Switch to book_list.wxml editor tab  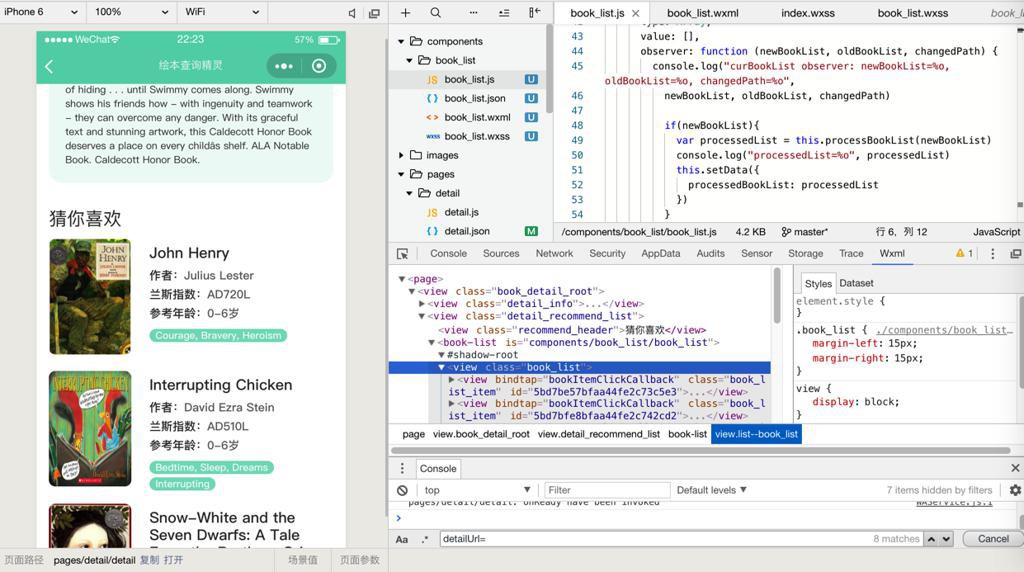pyautogui.click(x=703, y=13)
